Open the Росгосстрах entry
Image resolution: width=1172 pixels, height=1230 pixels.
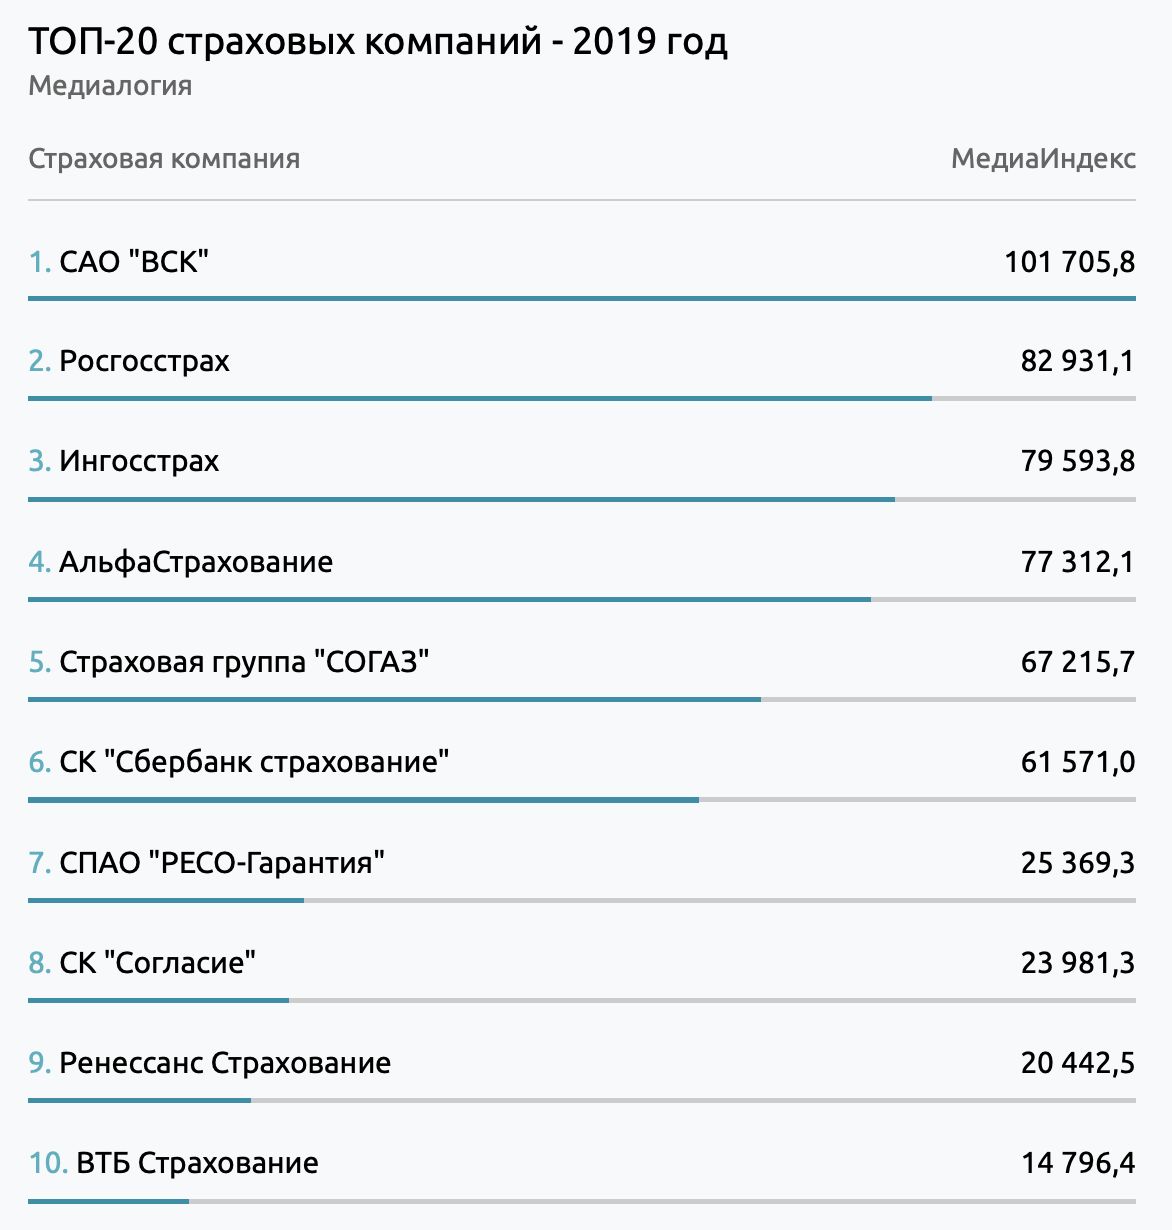(144, 361)
